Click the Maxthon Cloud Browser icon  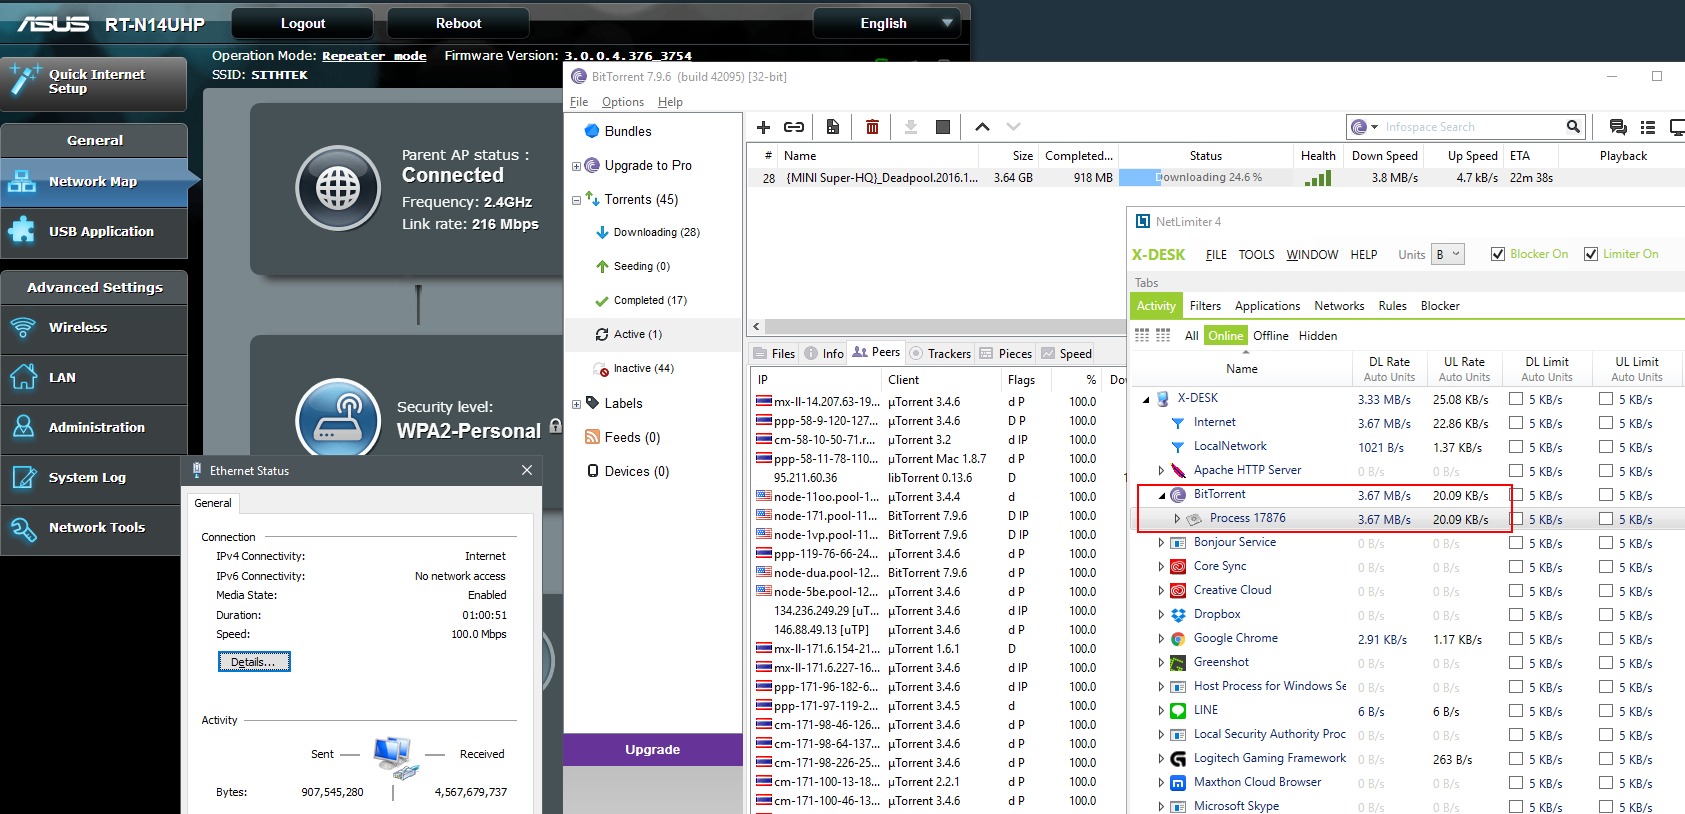click(1178, 783)
